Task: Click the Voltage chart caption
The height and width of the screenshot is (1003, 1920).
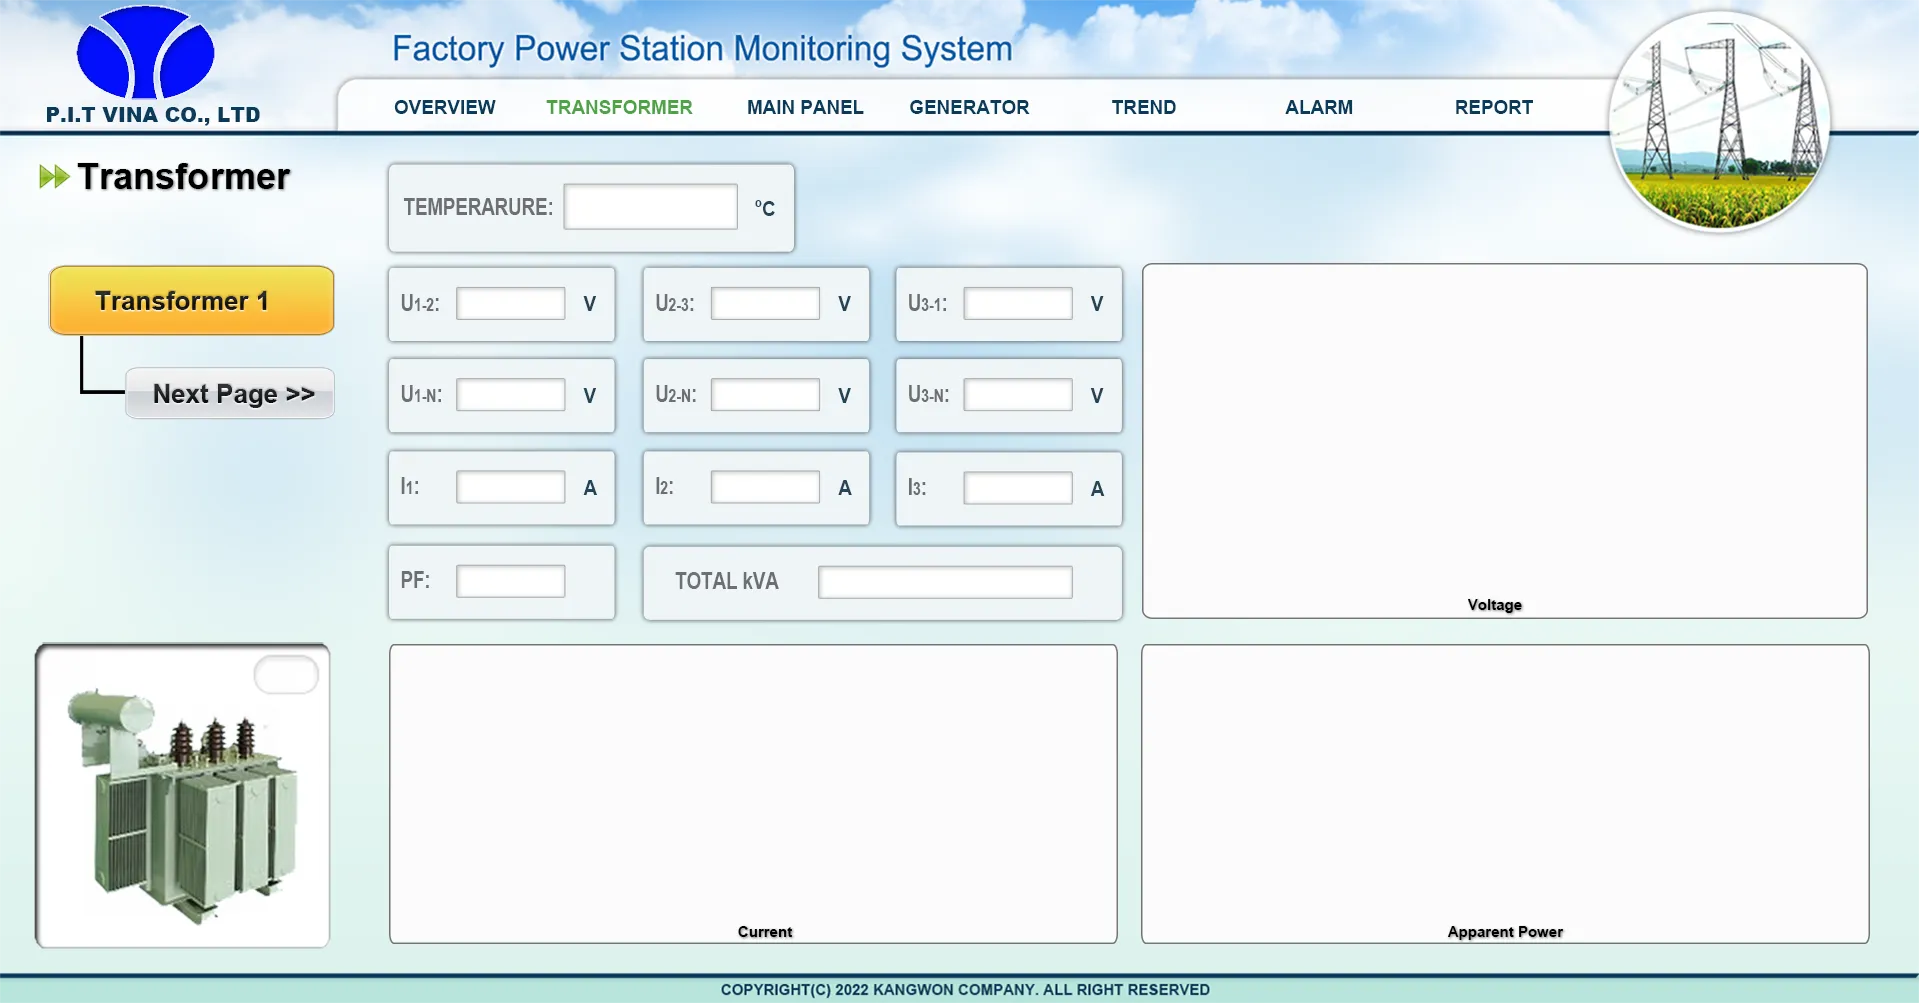Action: (1495, 605)
